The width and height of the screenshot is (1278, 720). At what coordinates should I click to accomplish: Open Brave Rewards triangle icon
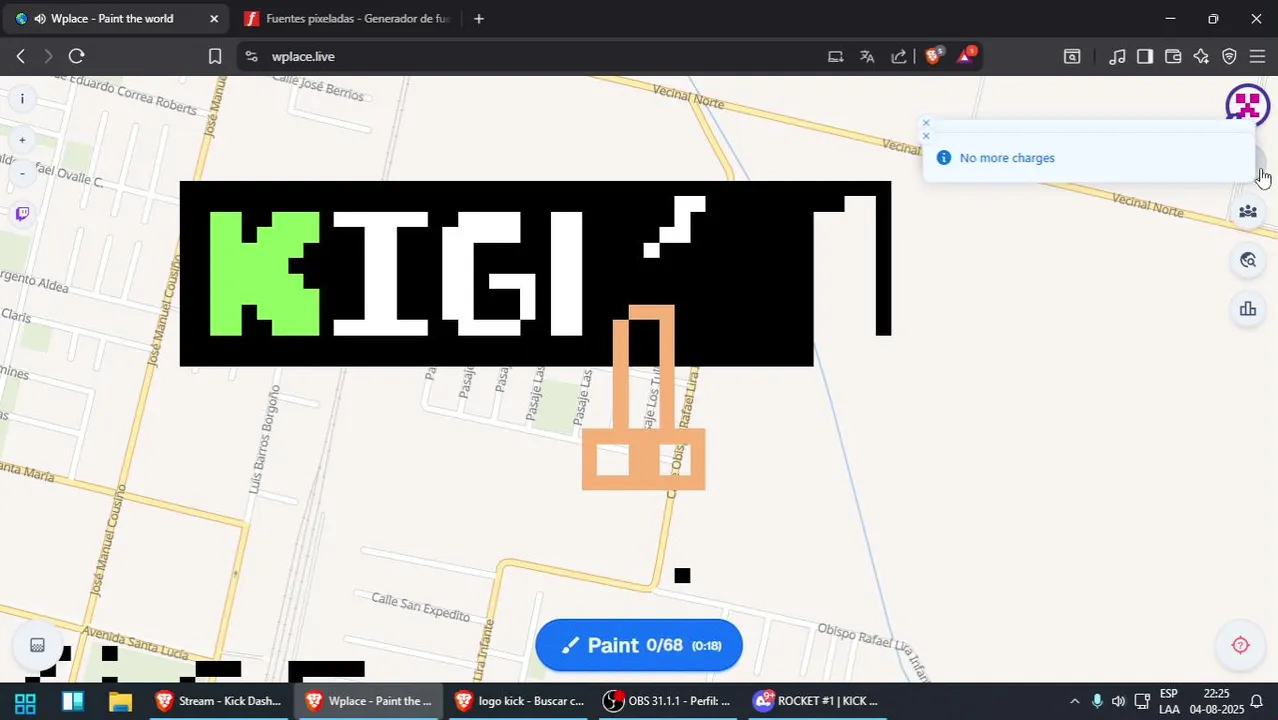pyautogui.click(x=966, y=56)
